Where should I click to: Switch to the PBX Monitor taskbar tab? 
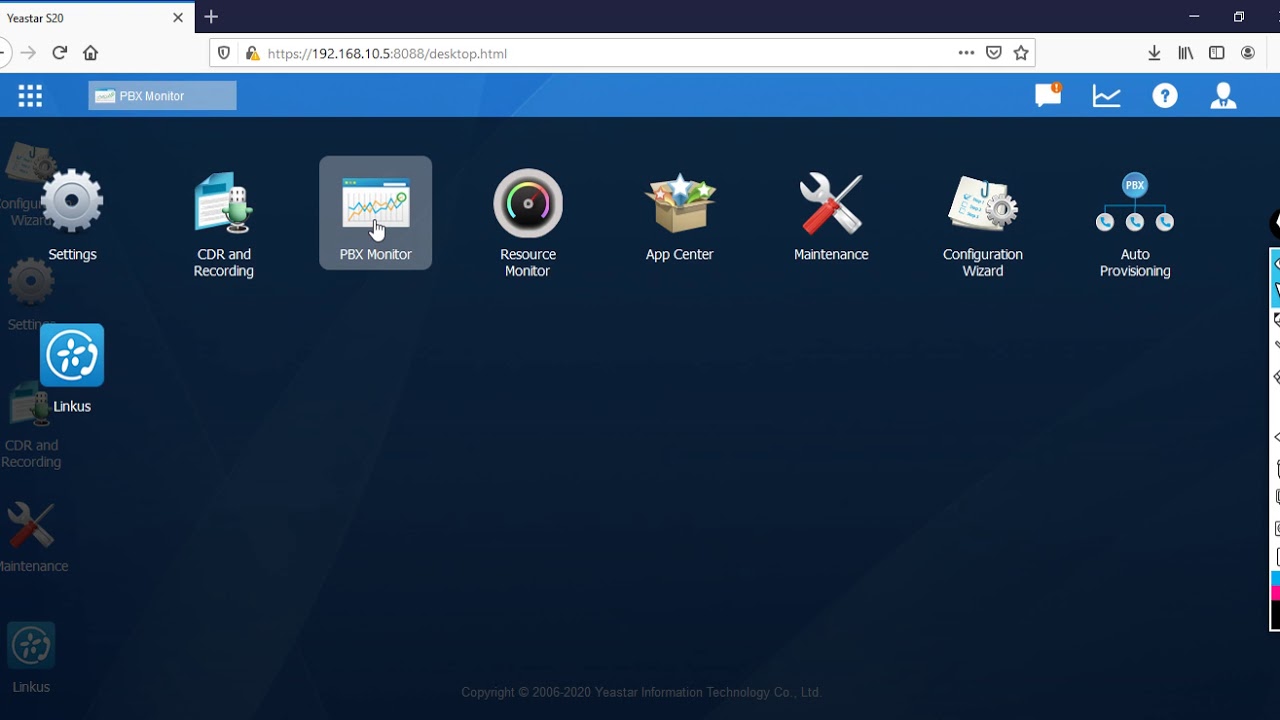(162, 96)
